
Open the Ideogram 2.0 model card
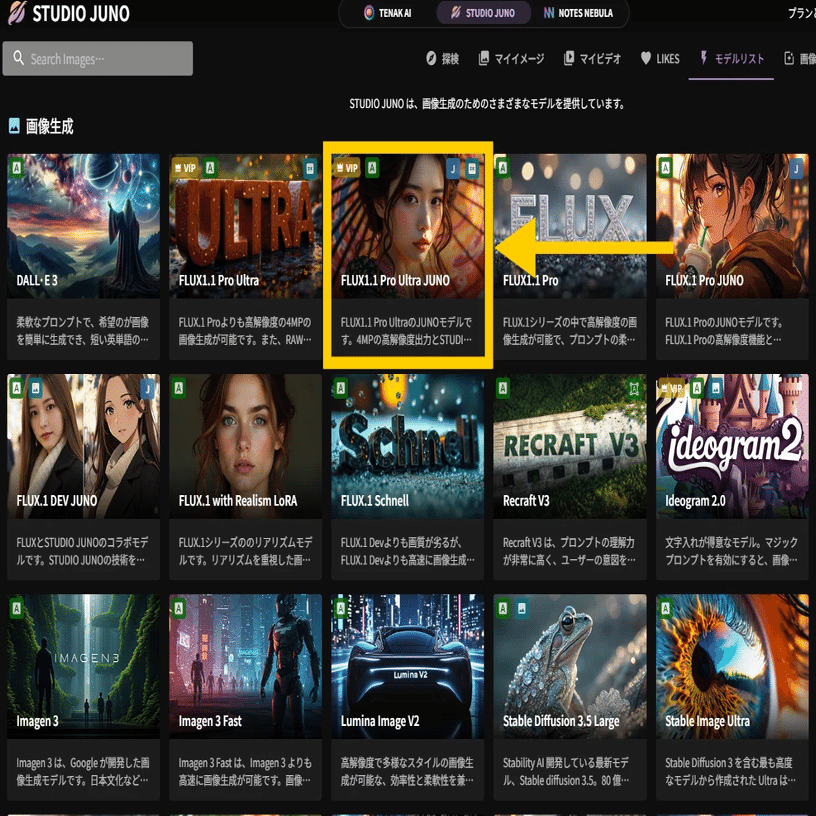click(x=732, y=477)
